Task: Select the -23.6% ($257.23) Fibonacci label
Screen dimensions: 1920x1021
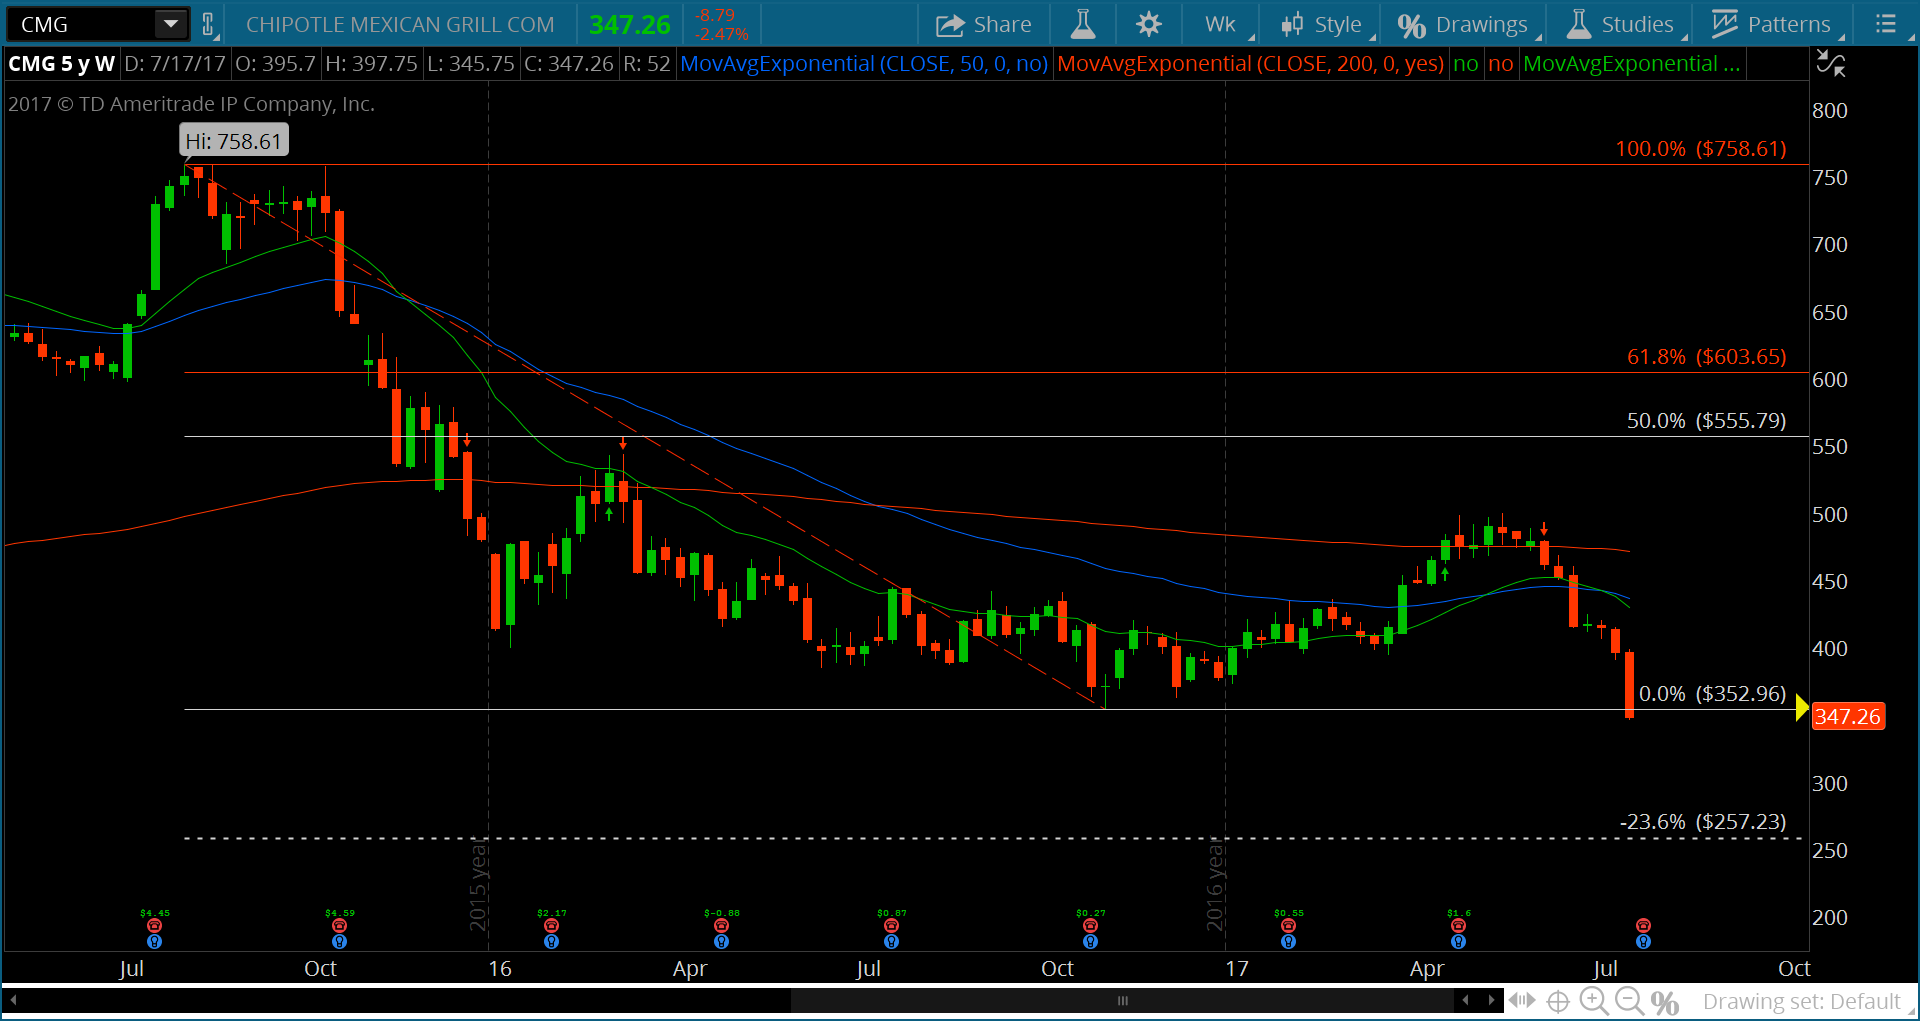Action: [1702, 822]
